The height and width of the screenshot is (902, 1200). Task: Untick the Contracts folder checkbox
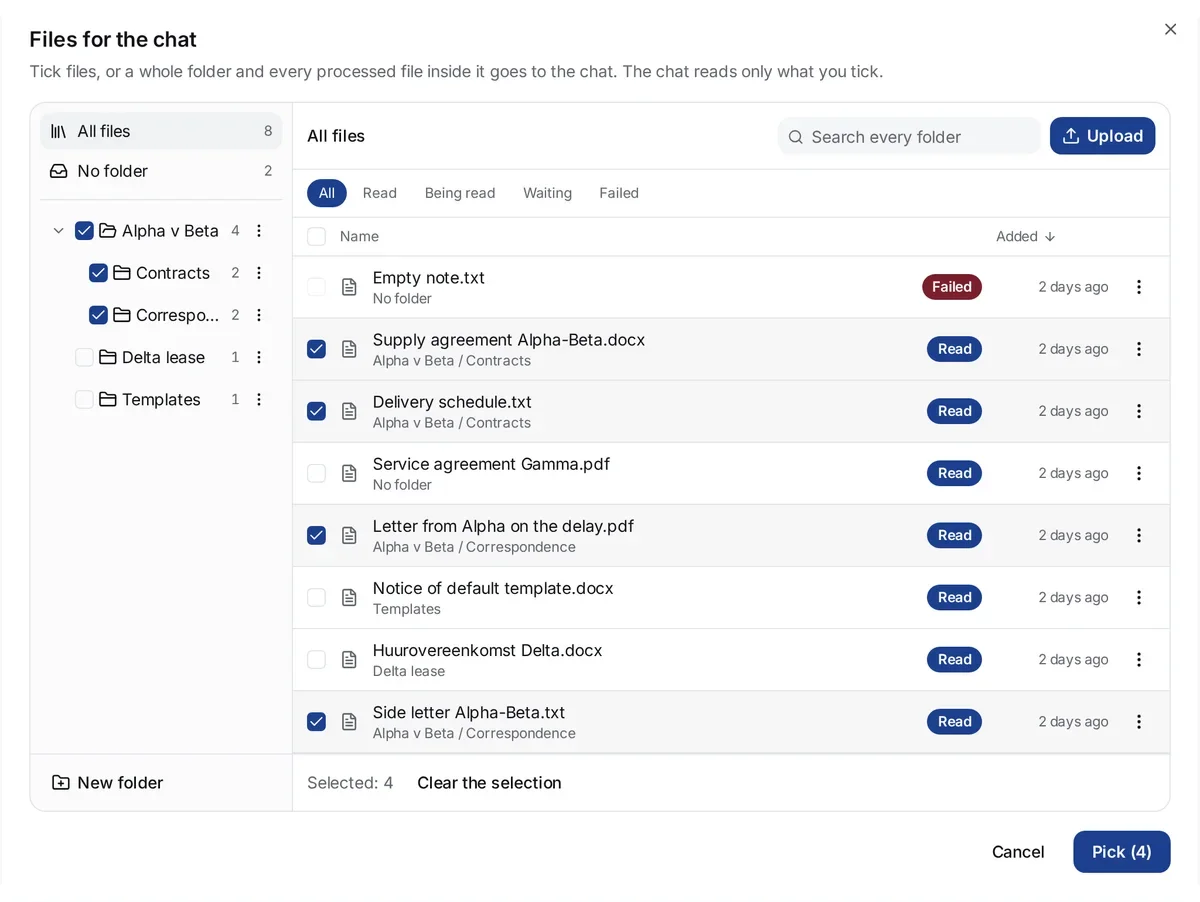(98, 273)
